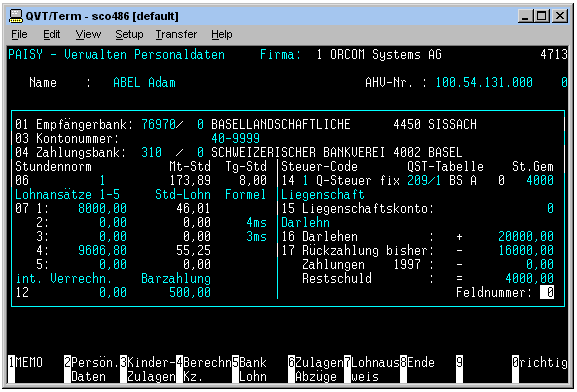The height and width of the screenshot is (392, 577).
Task: Click Barzahlung value 500,00
Action: point(190,292)
